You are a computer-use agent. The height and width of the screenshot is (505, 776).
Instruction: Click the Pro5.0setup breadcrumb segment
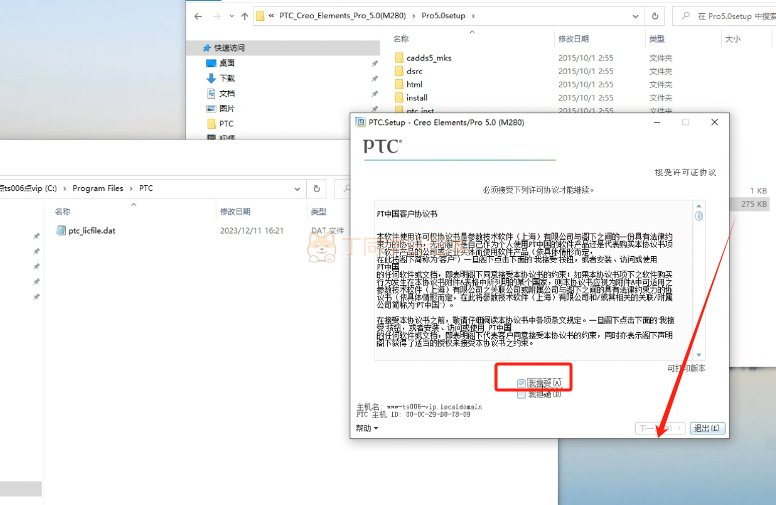click(x=443, y=16)
